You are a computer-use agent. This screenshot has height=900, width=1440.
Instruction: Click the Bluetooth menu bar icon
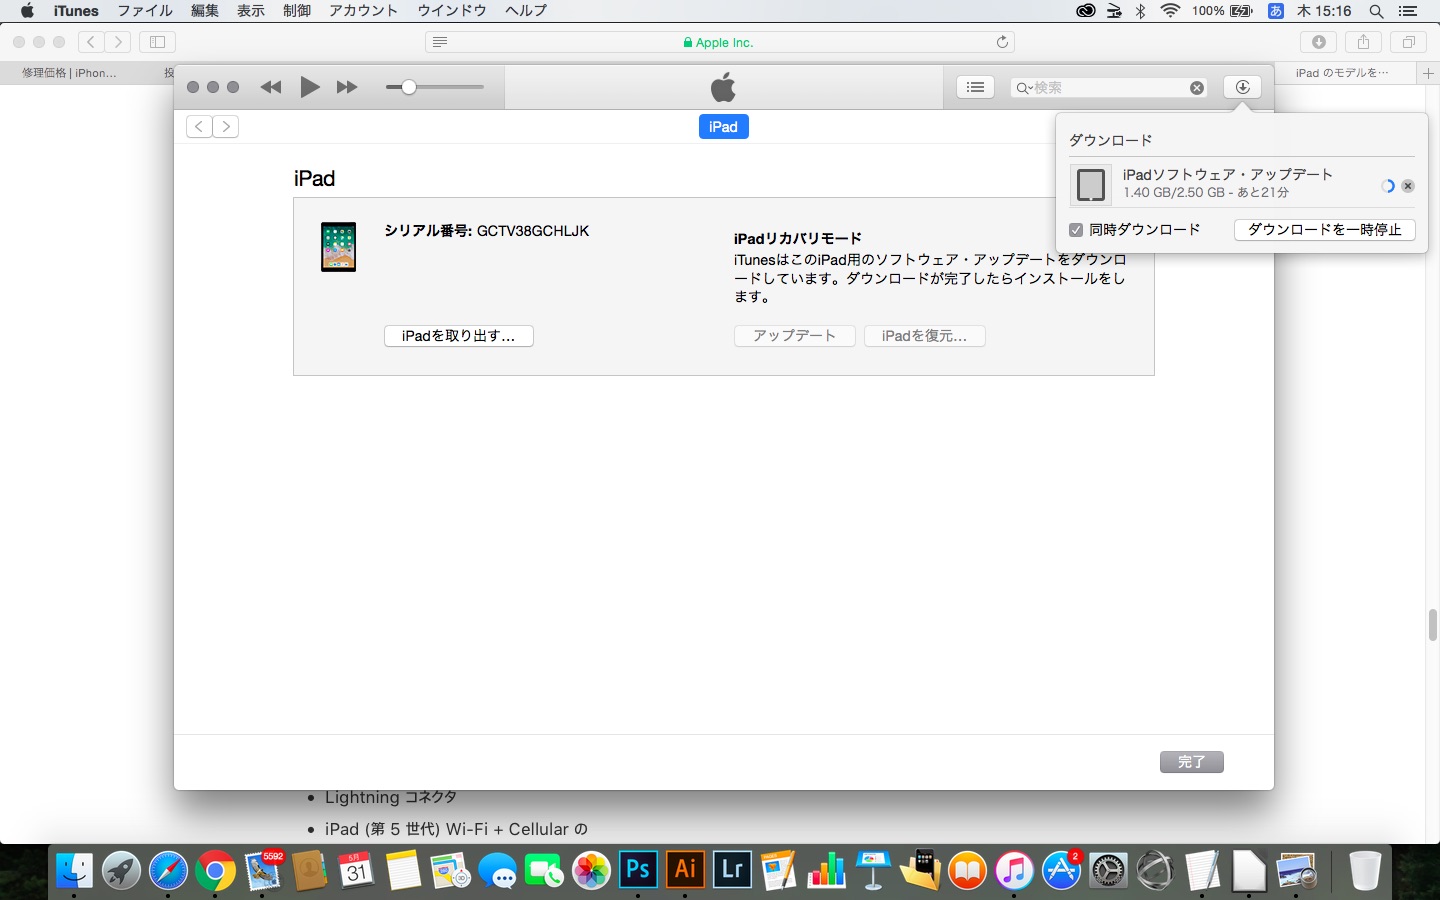coord(1141,11)
